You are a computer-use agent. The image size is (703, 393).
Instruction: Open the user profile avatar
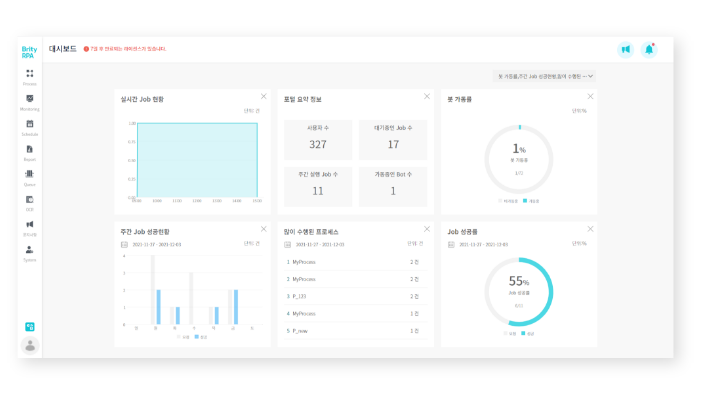pyautogui.click(x=30, y=345)
